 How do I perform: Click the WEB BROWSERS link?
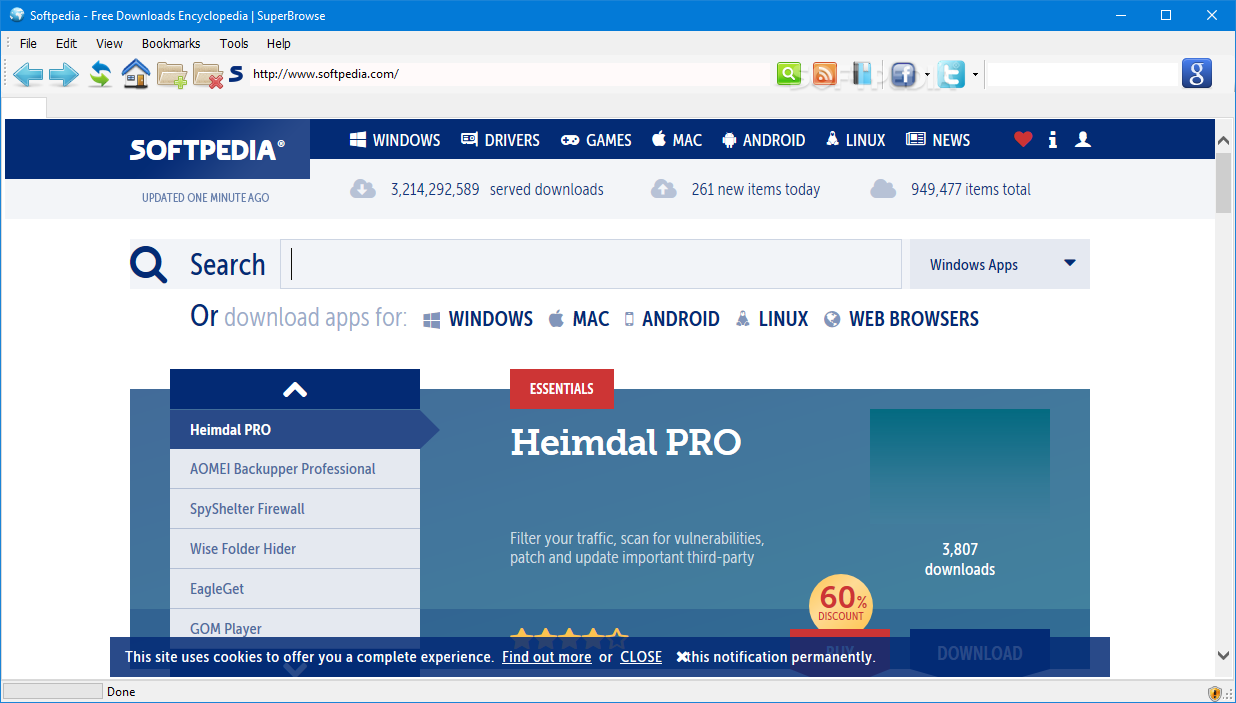pyautogui.click(x=901, y=319)
